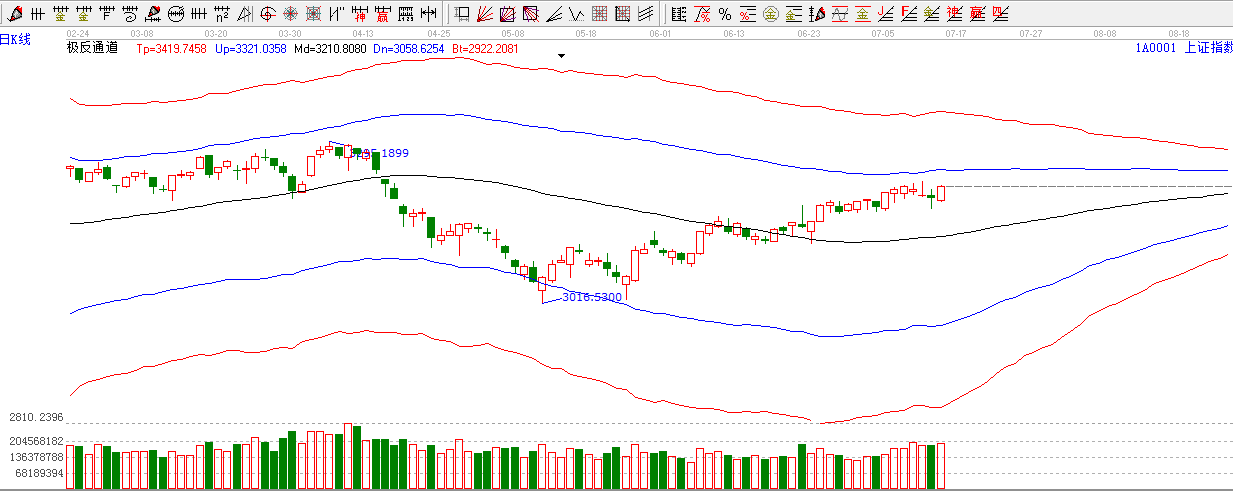Screen dimensions: 1233x491
Task: Click the last red volume bar
Action: click(x=941, y=466)
